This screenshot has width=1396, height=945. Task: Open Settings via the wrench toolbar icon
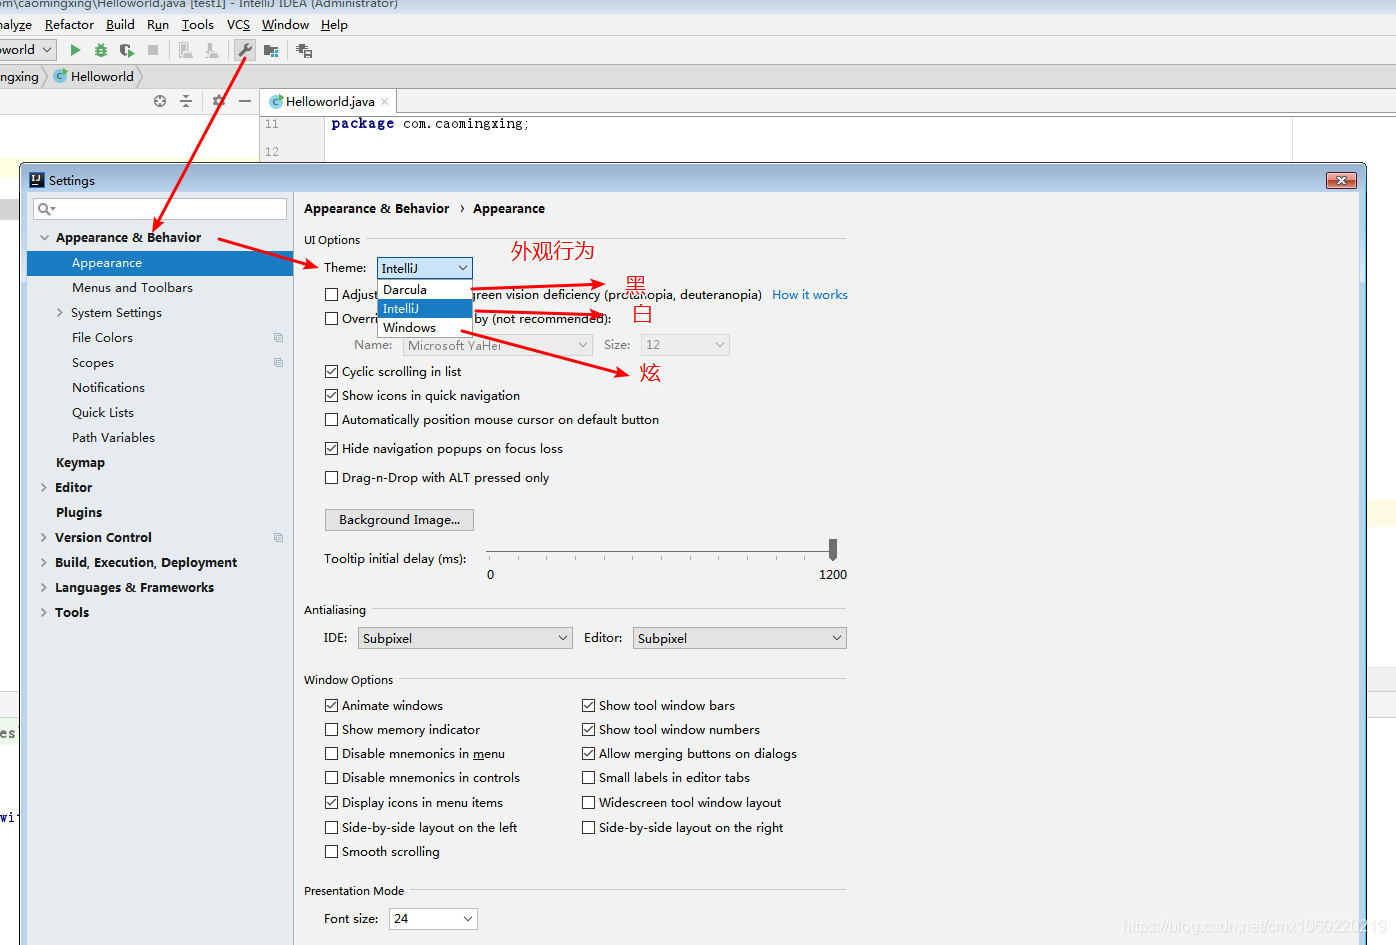[x=245, y=50]
